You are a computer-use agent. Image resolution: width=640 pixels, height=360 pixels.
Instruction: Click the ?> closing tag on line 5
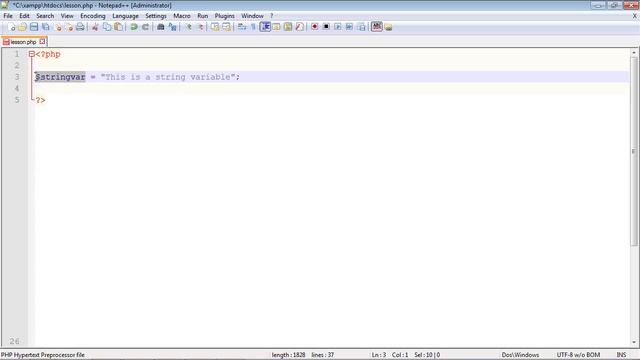coord(40,100)
